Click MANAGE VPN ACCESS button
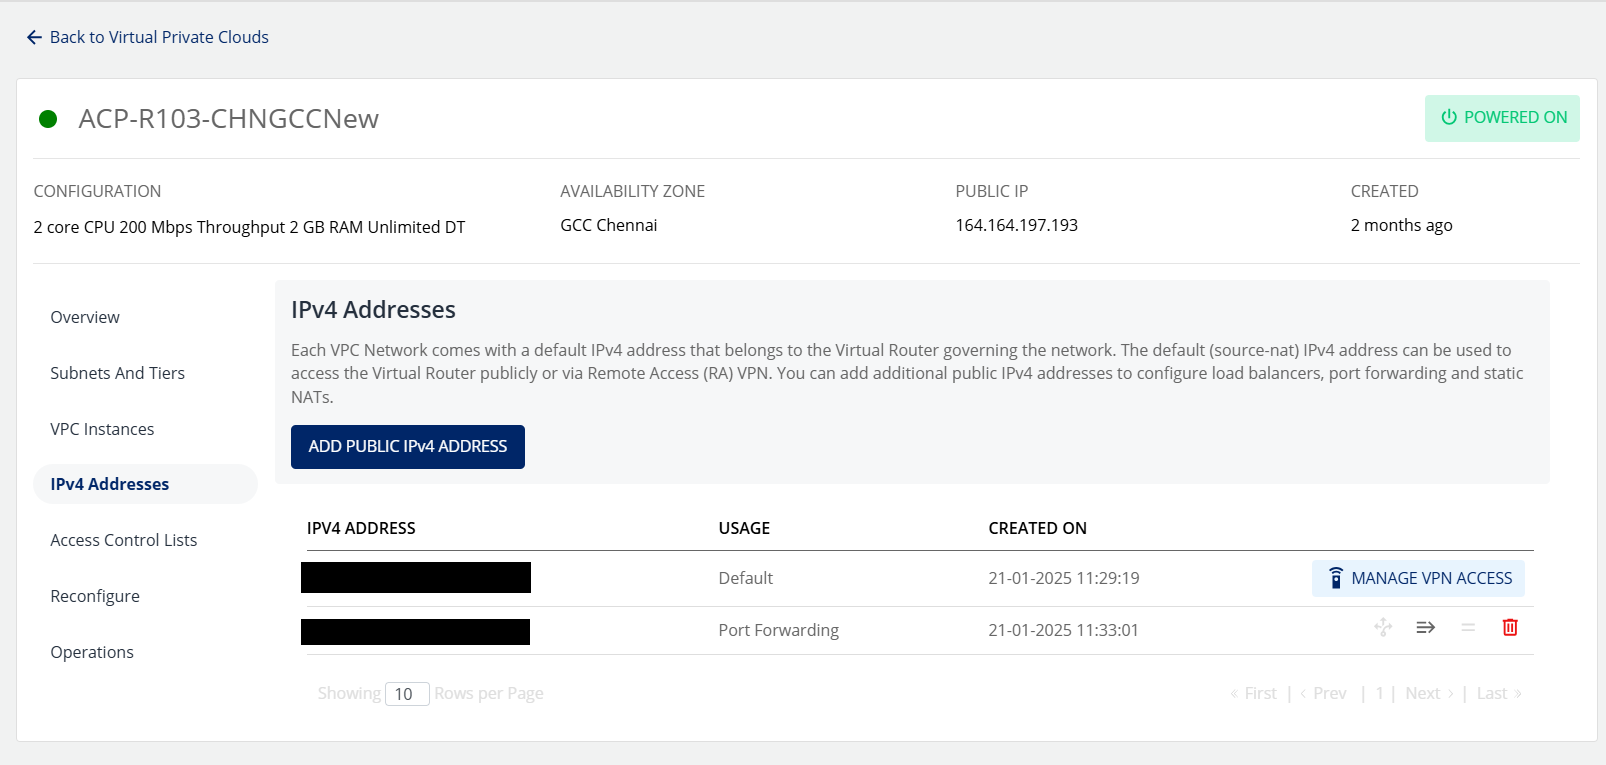 [1418, 578]
